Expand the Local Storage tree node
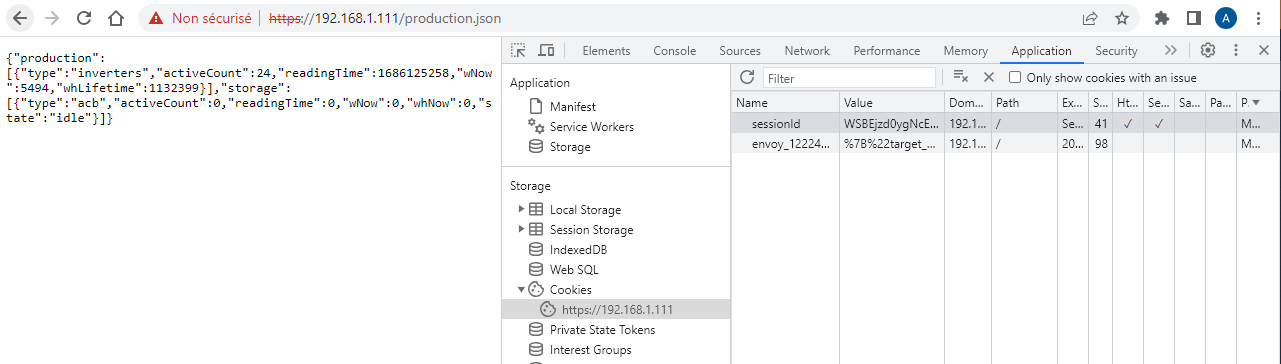1281x364 pixels. 521,210
